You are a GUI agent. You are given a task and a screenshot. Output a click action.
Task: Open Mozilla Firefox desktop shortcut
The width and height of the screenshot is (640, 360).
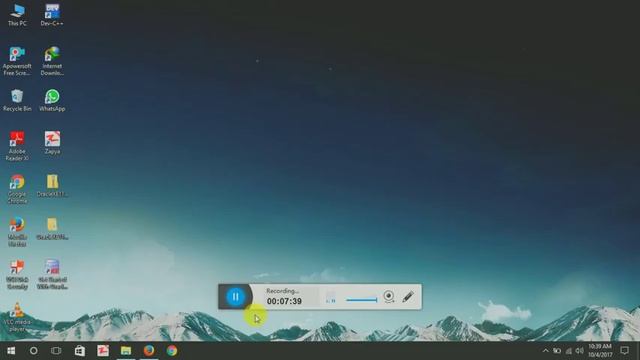pyautogui.click(x=17, y=232)
